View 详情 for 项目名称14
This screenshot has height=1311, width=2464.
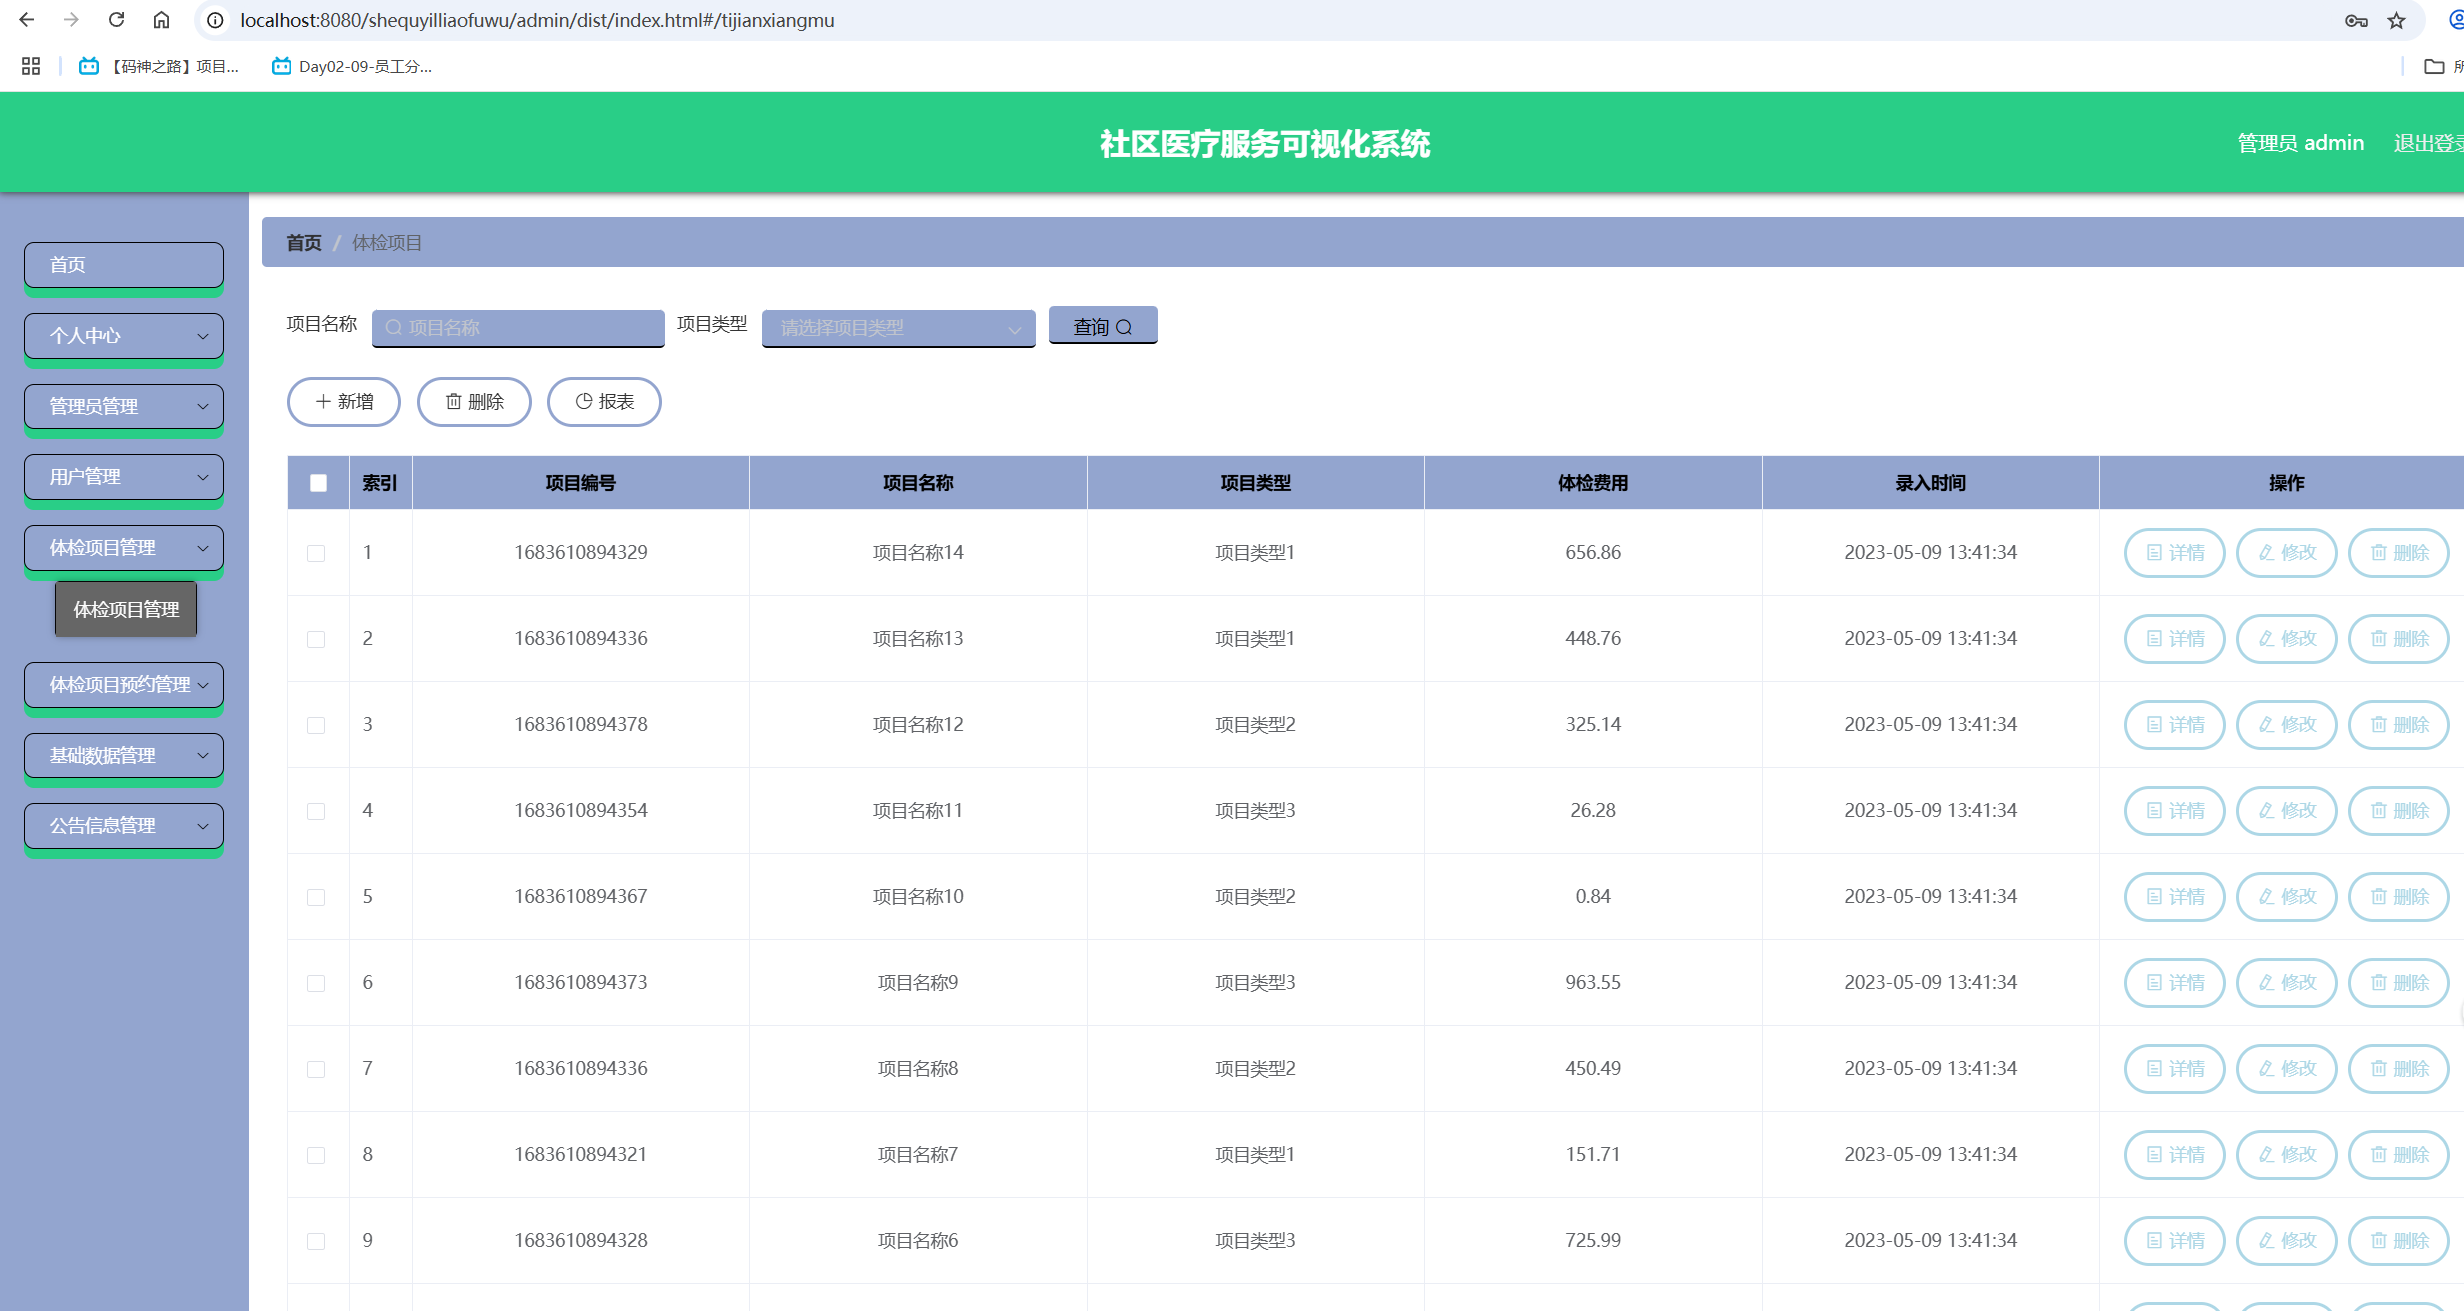(x=2175, y=553)
